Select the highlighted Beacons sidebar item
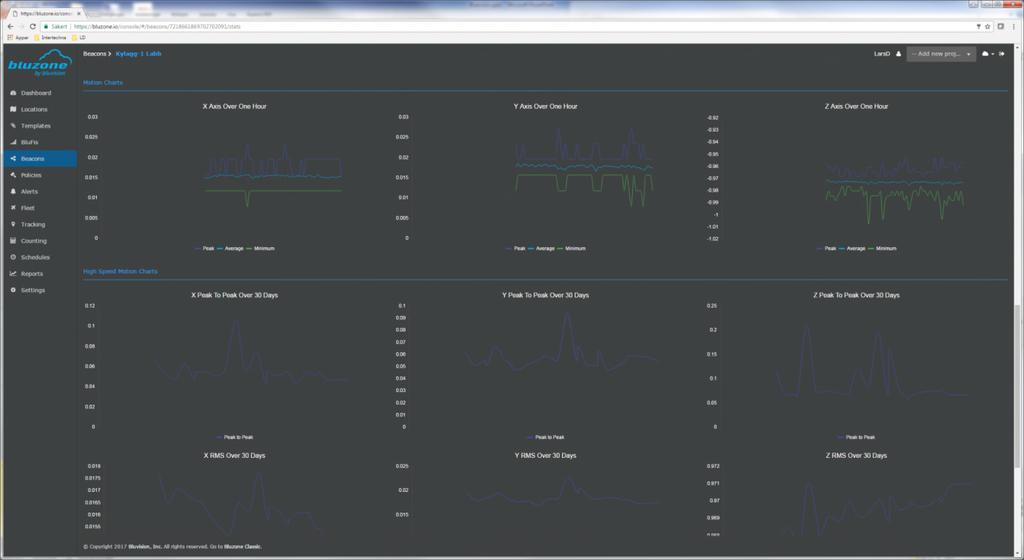 click(40, 158)
